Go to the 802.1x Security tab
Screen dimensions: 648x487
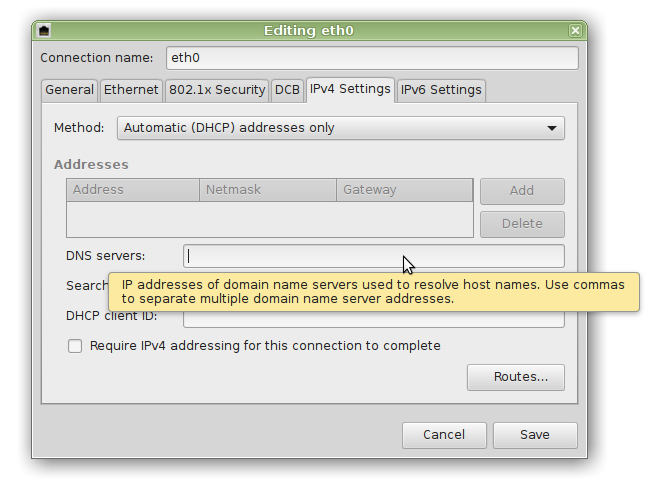click(217, 90)
